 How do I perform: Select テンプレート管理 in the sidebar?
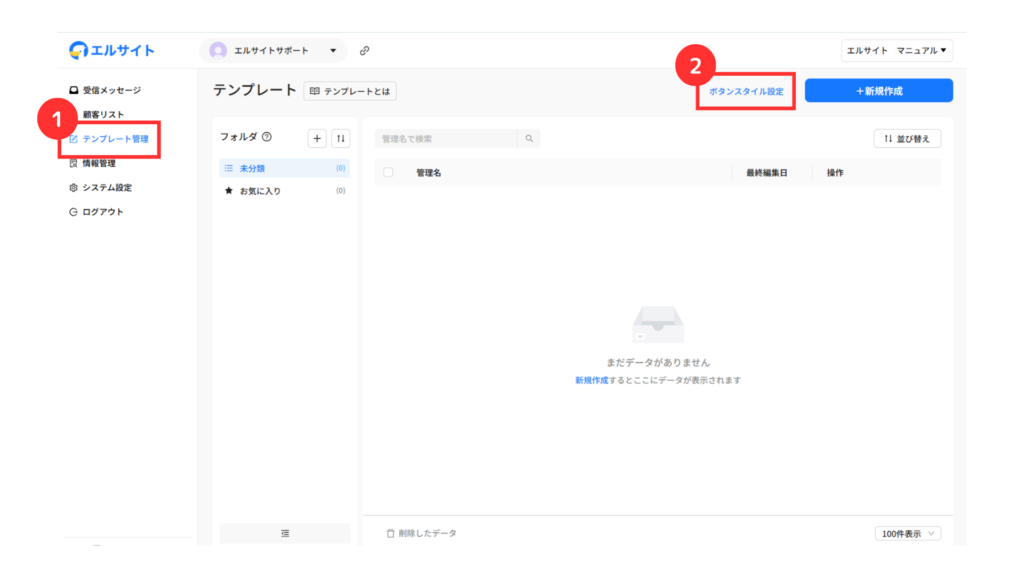coord(114,139)
